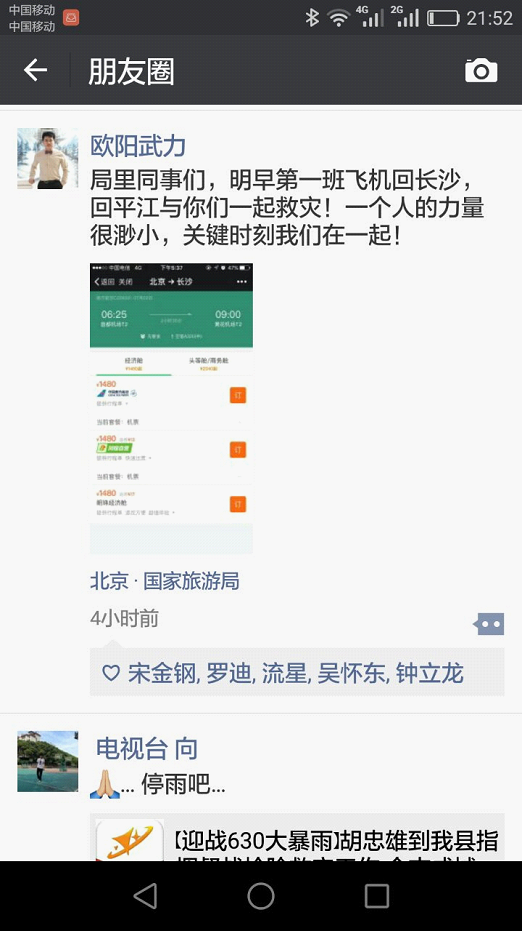522x931 pixels.
Task: Open the user name 电视台 向
Action: [147, 749]
